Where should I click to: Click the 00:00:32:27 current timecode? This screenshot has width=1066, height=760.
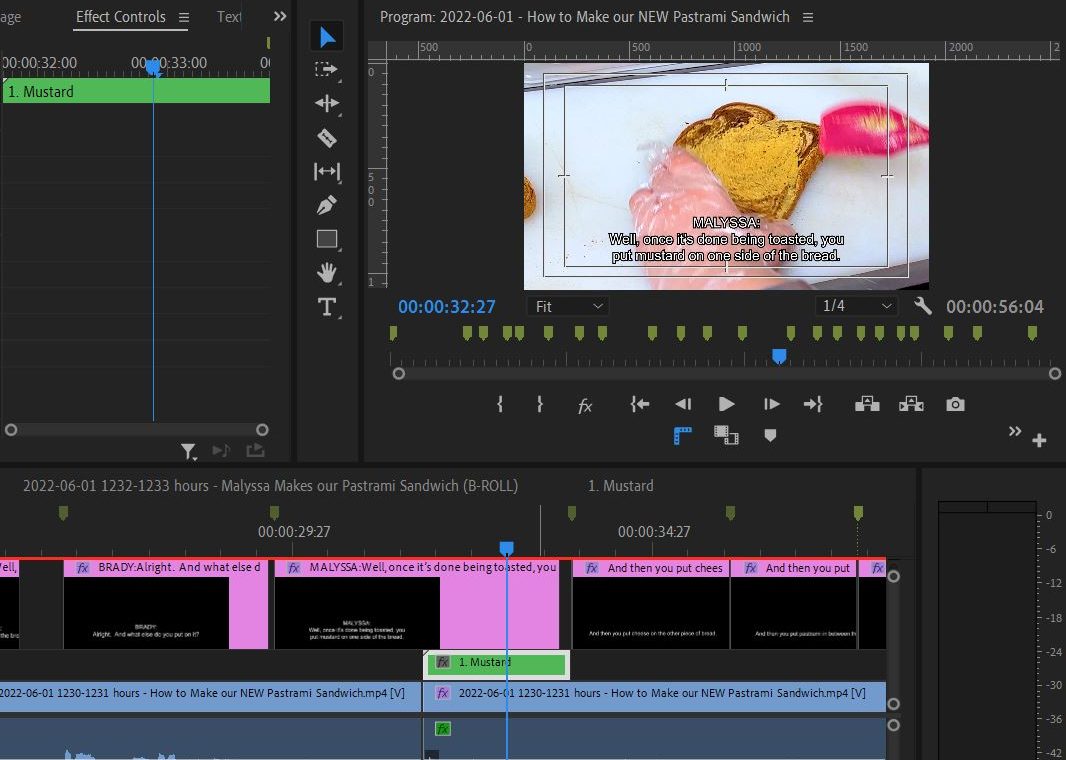tap(447, 307)
